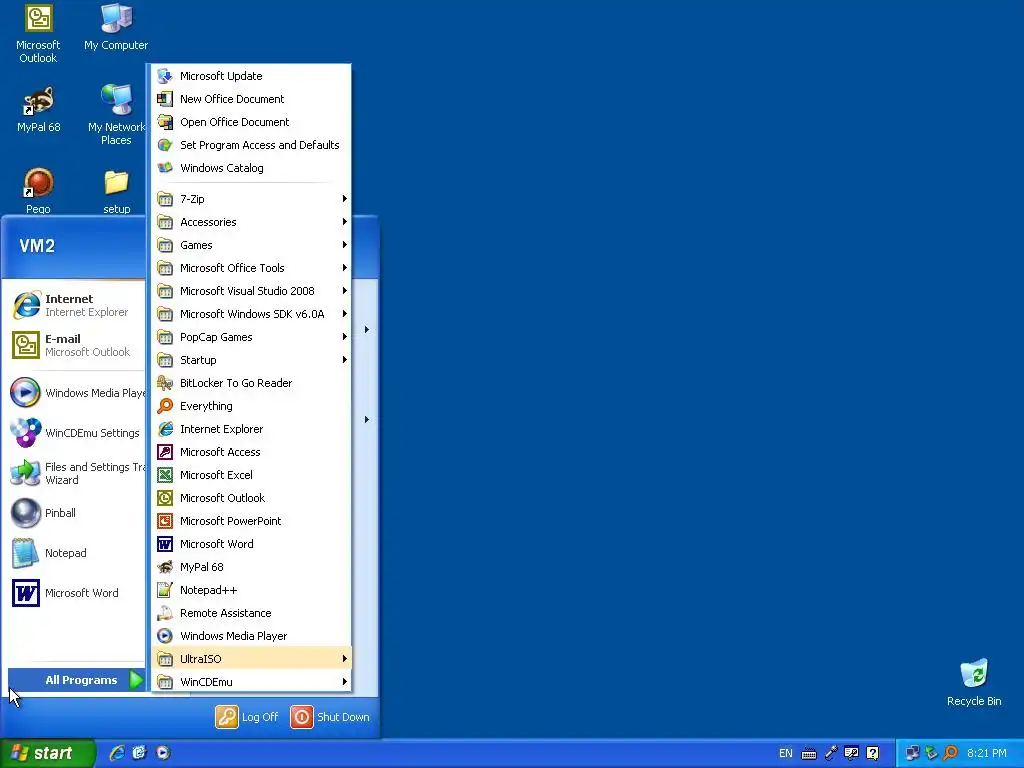The width and height of the screenshot is (1024, 768).
Task: Open the Games folder entry
Action: click(251, 245)
